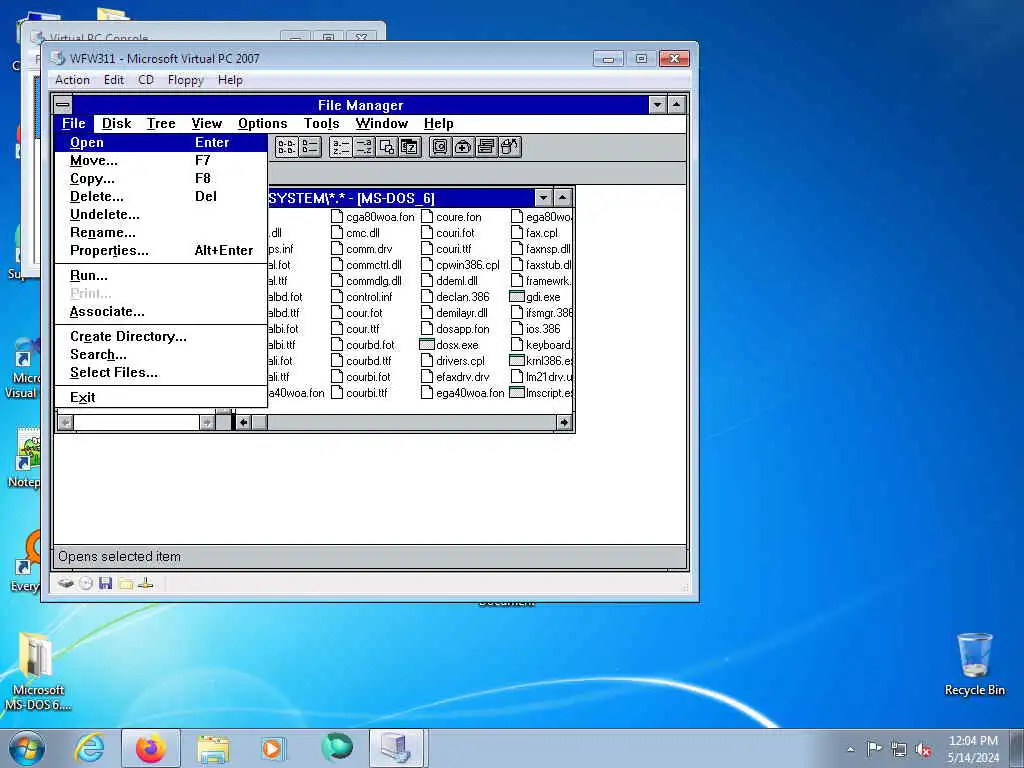Click hard disk icon in Virtual PC status bar

coord(65,583)
